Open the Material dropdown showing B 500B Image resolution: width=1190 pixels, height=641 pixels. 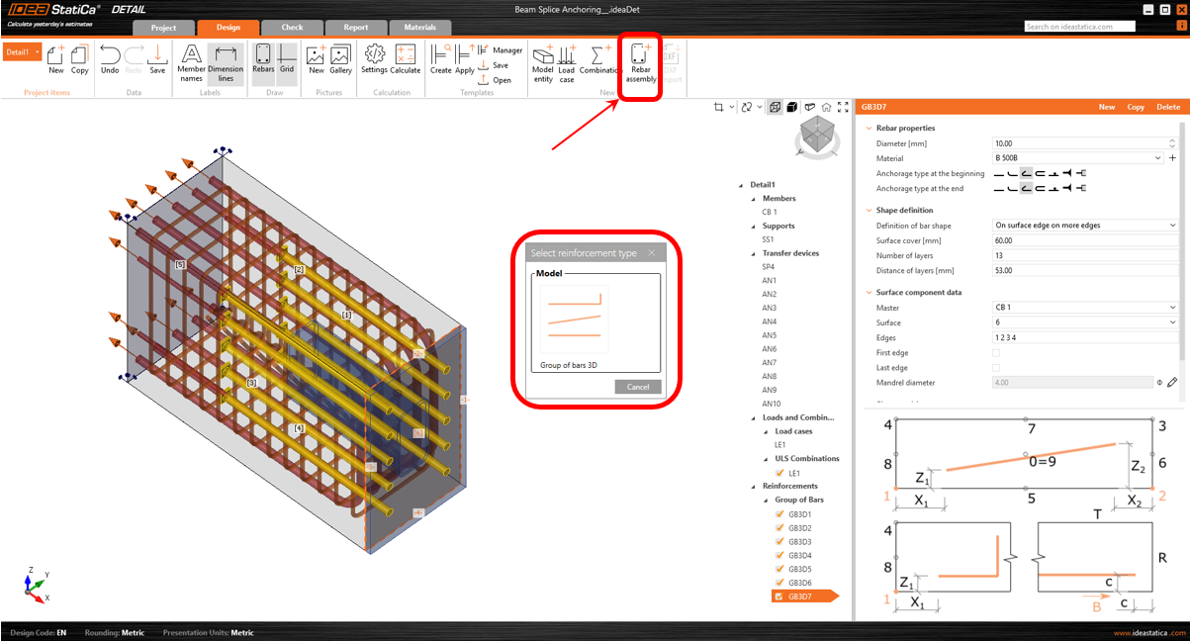point(1078,158)
